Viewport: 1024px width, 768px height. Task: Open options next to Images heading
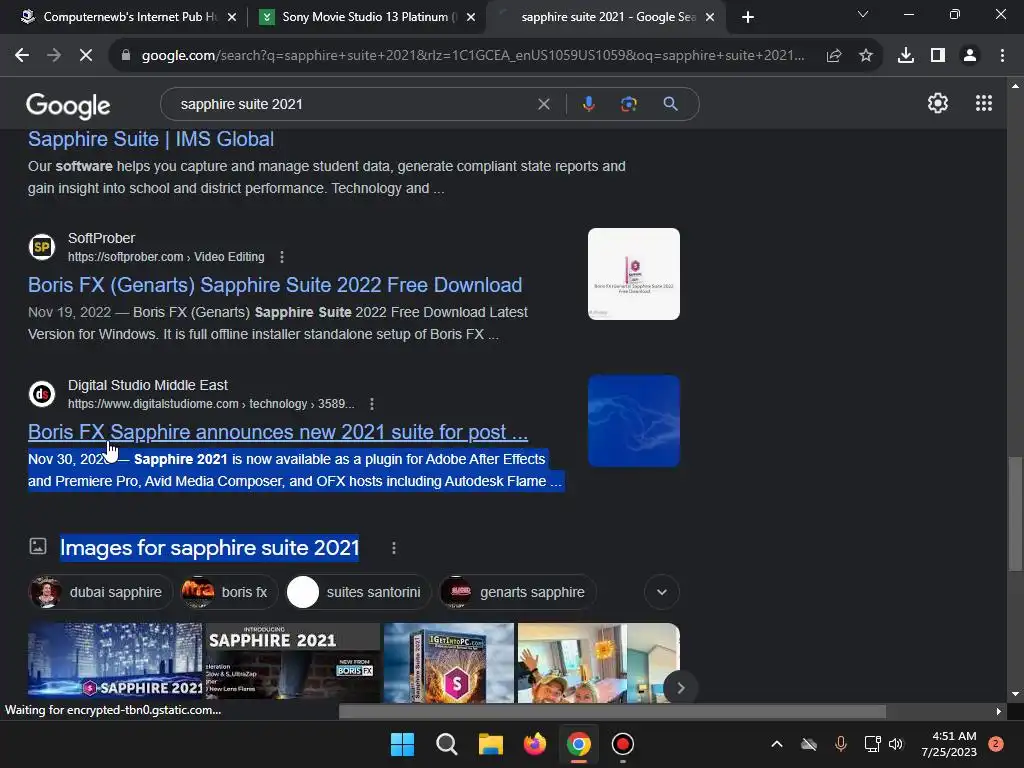[x=393, y=548]
